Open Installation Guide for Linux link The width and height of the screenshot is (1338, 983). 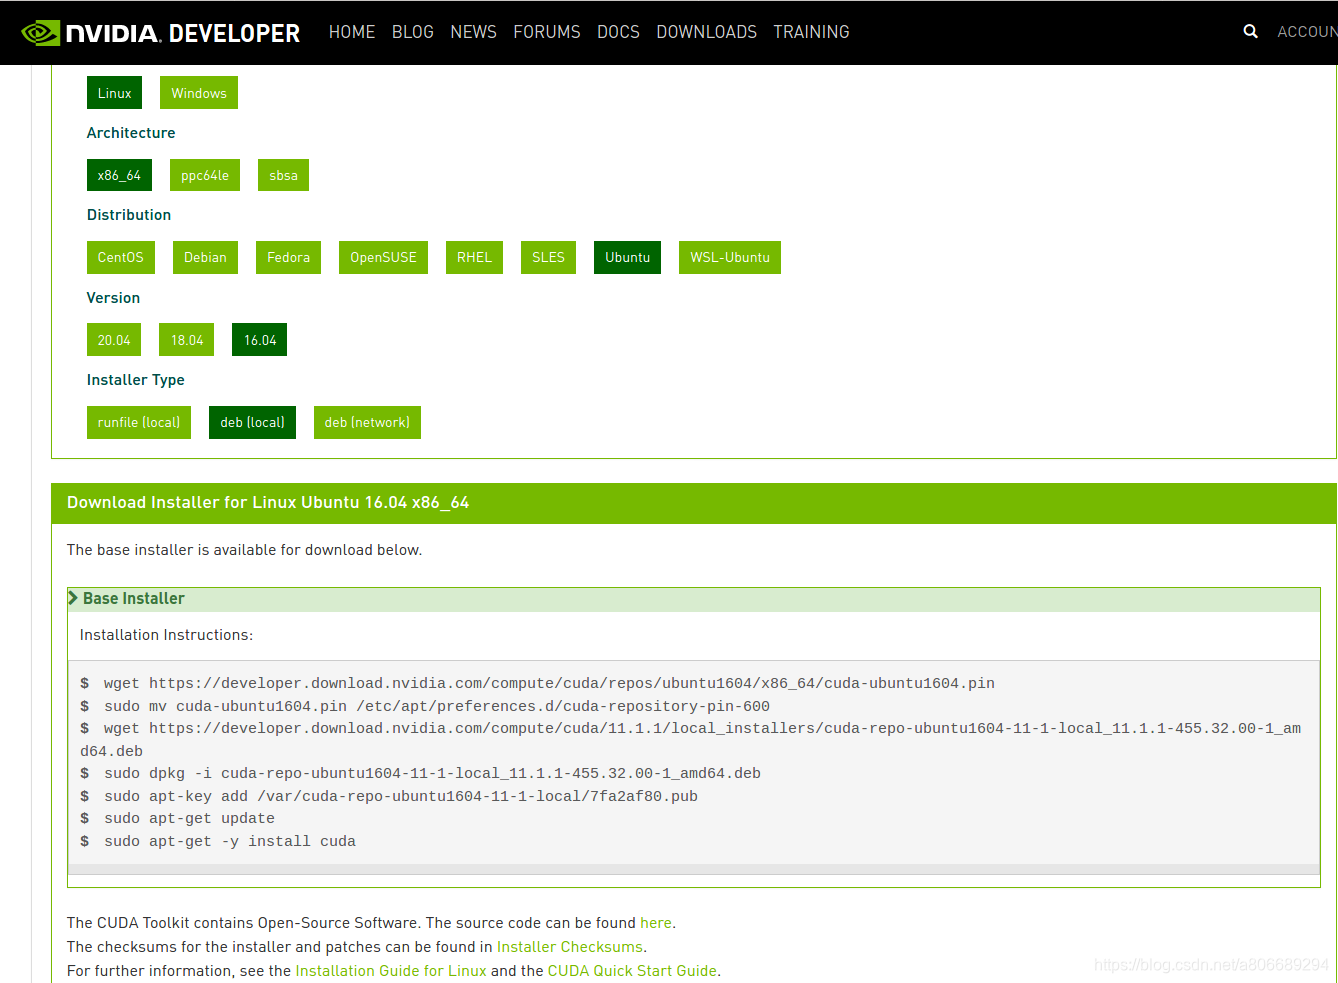(391, 971)
